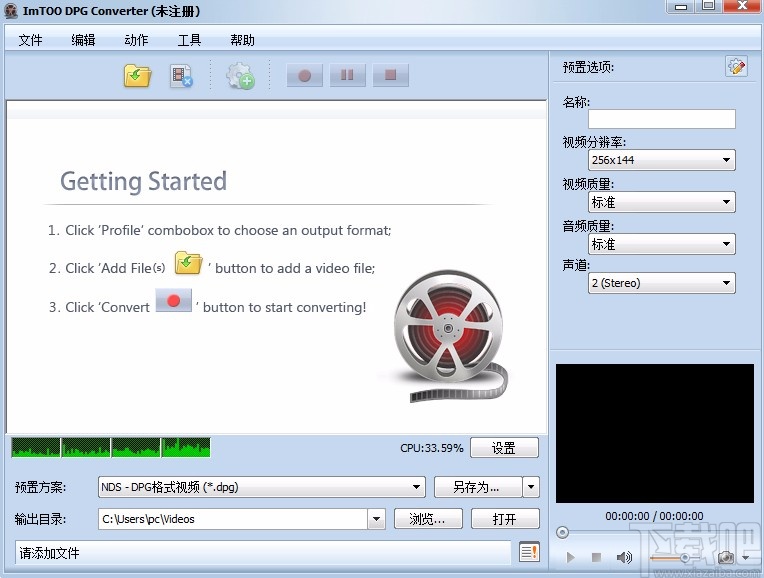The width and height of the screenshot is (764, 578).
Task: Click the 浏览... button
Action: click(428, 519)
